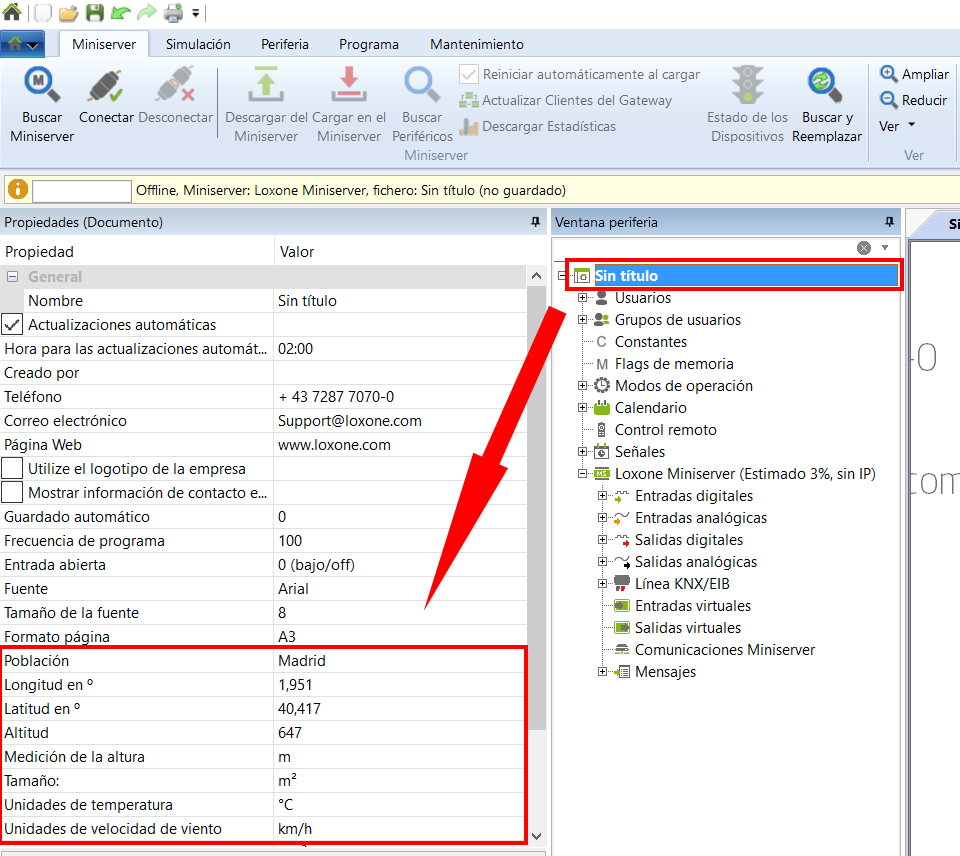Click Buscar Periféricos magnifier icon
This screenshot has width=960, height=856.
tap(421, 87)
